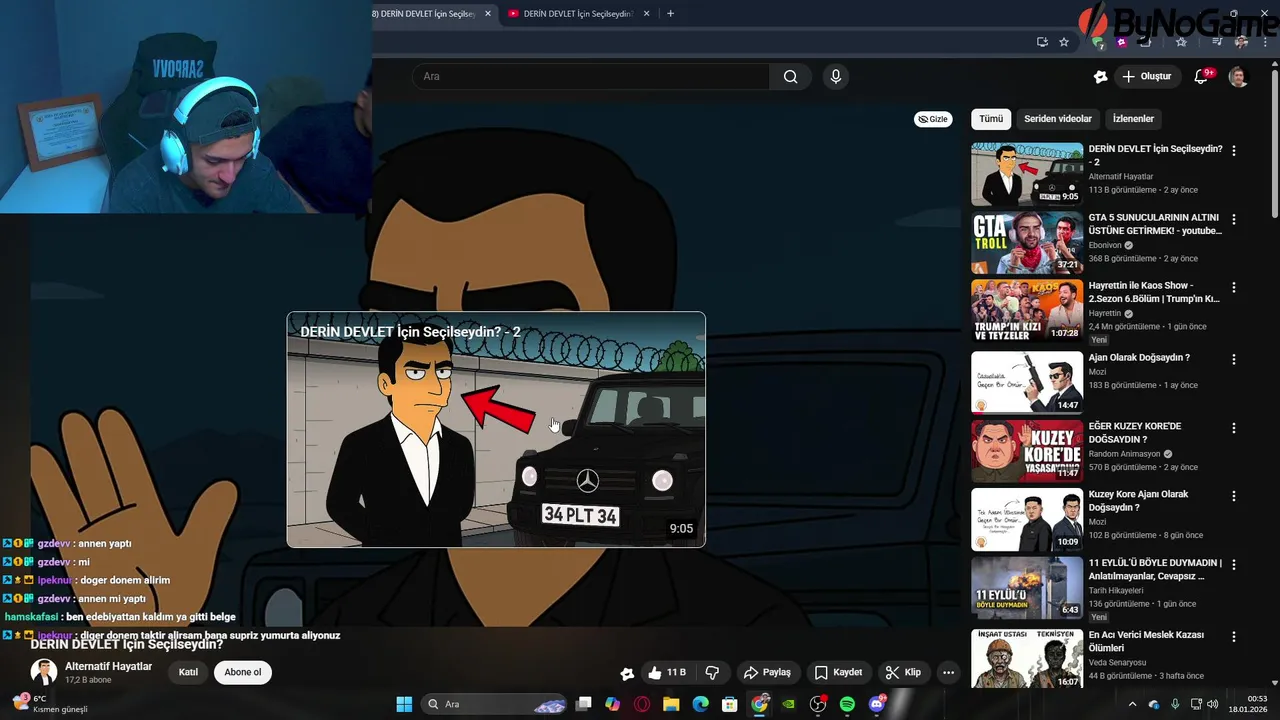The width and height of the screenshot is (1280, 720).
Task: Open the Alternatif Hayatlar channel link
Action: tap(108, 667)
